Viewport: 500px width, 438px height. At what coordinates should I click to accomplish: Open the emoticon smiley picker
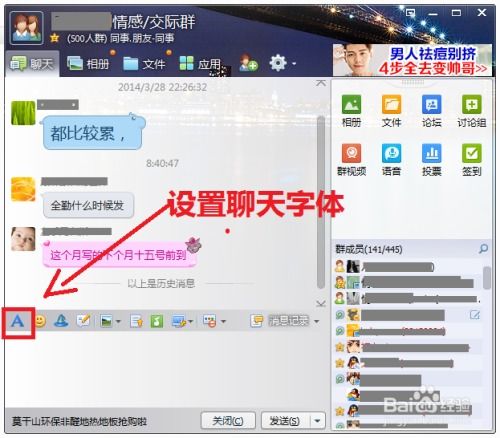(40, 321)
